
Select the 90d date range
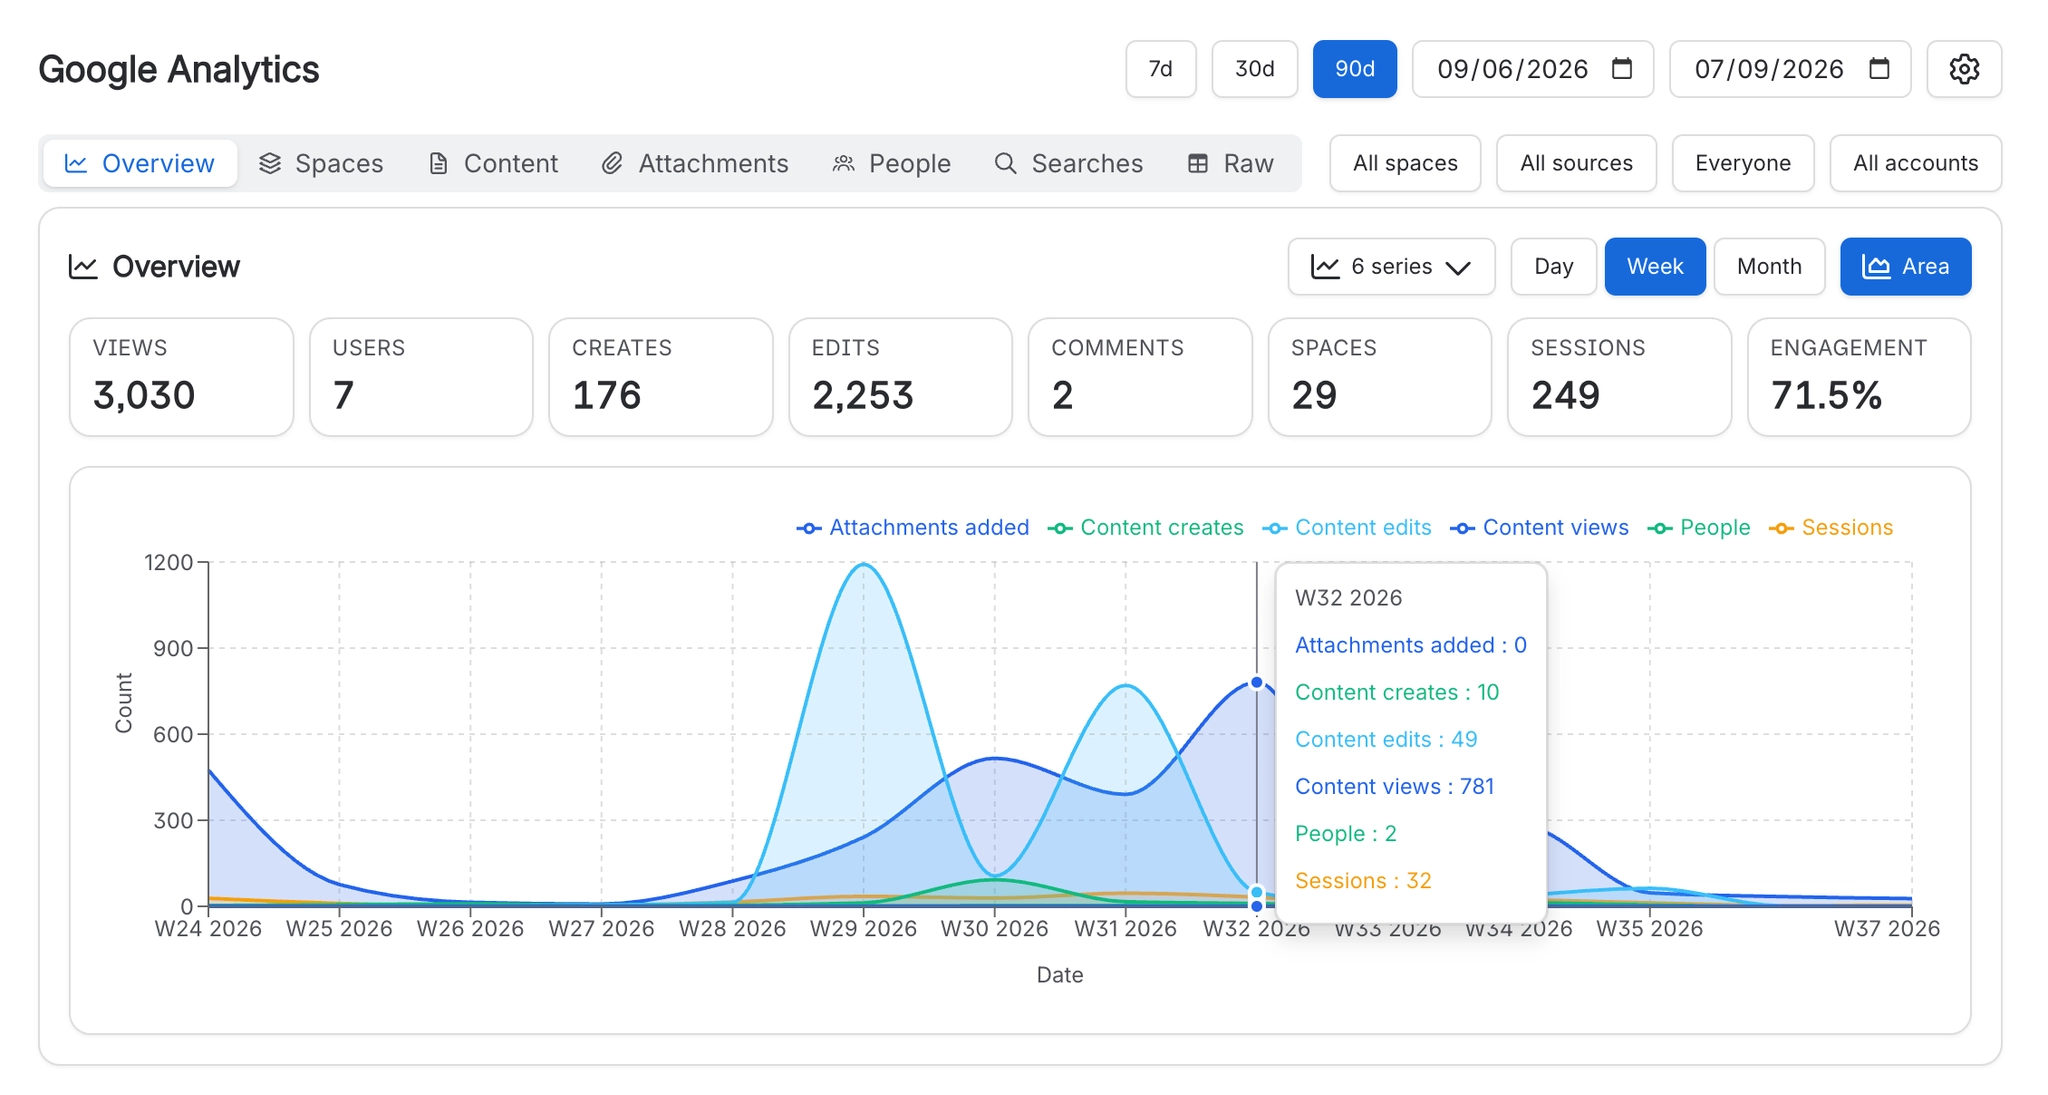[x=1355, y=69]
